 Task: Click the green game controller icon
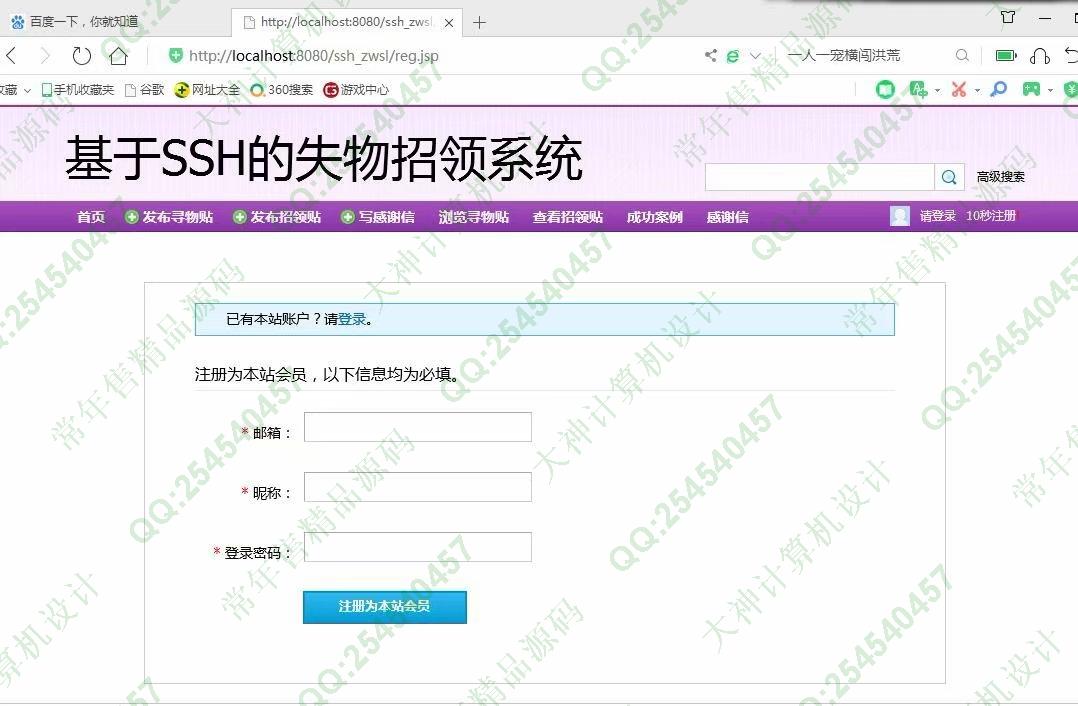(1031, 89)
